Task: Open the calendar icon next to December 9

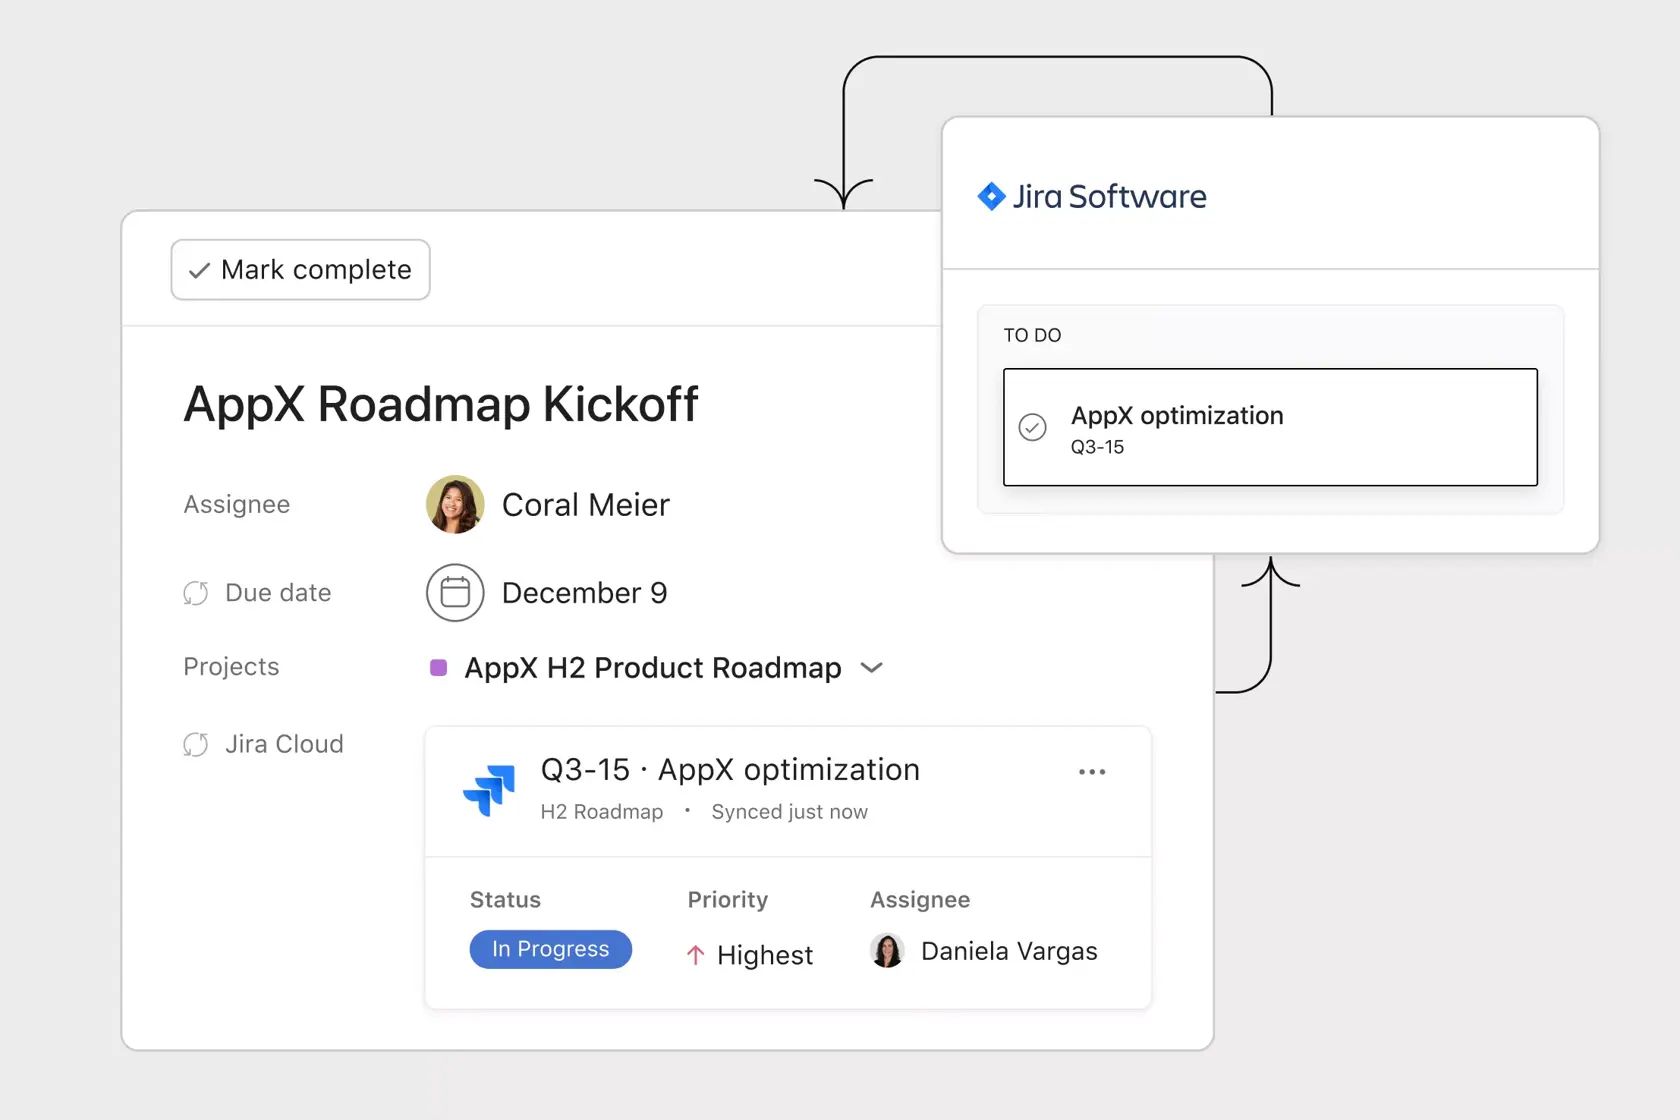Action: (455, 592)
